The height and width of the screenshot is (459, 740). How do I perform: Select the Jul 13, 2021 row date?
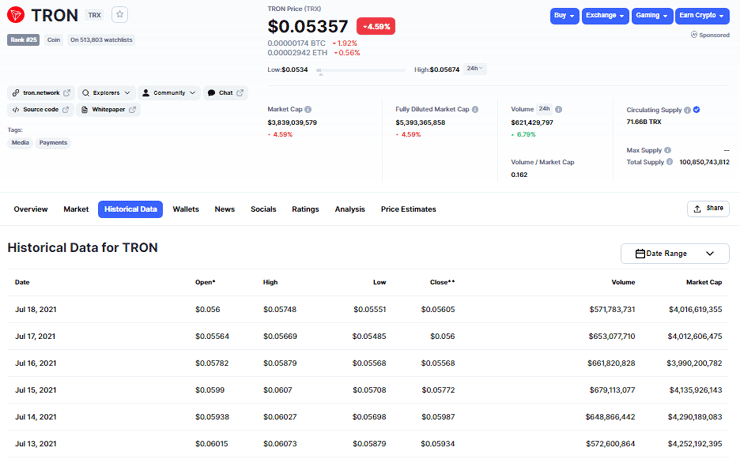pos(36,444)
